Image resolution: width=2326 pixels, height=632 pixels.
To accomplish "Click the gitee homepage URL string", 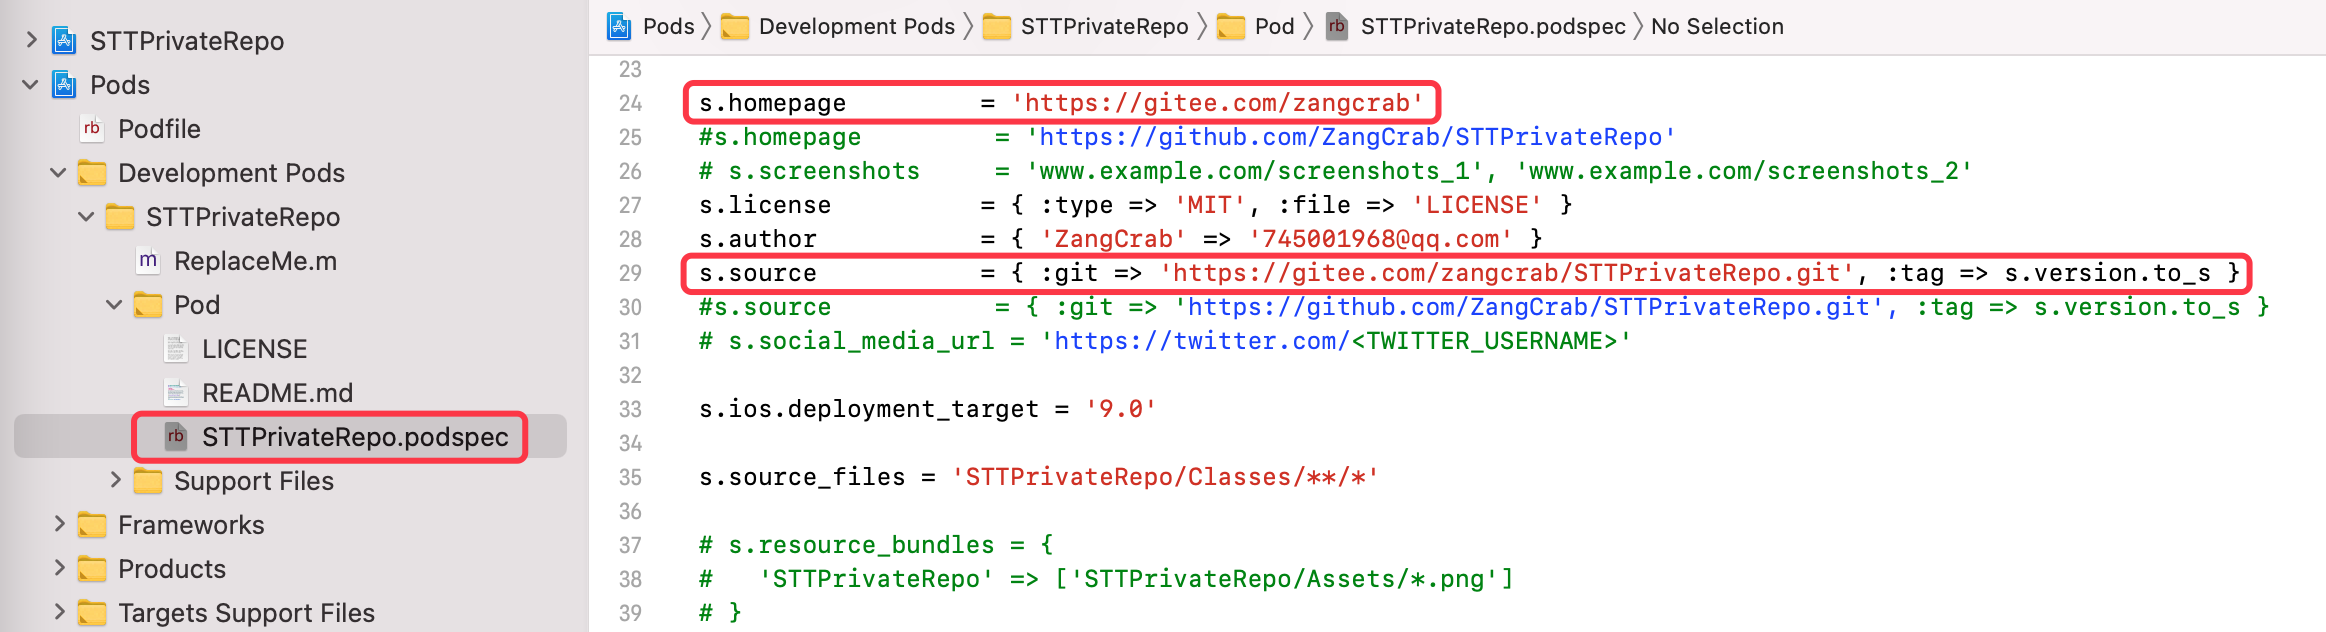I will click(1217, 103).
